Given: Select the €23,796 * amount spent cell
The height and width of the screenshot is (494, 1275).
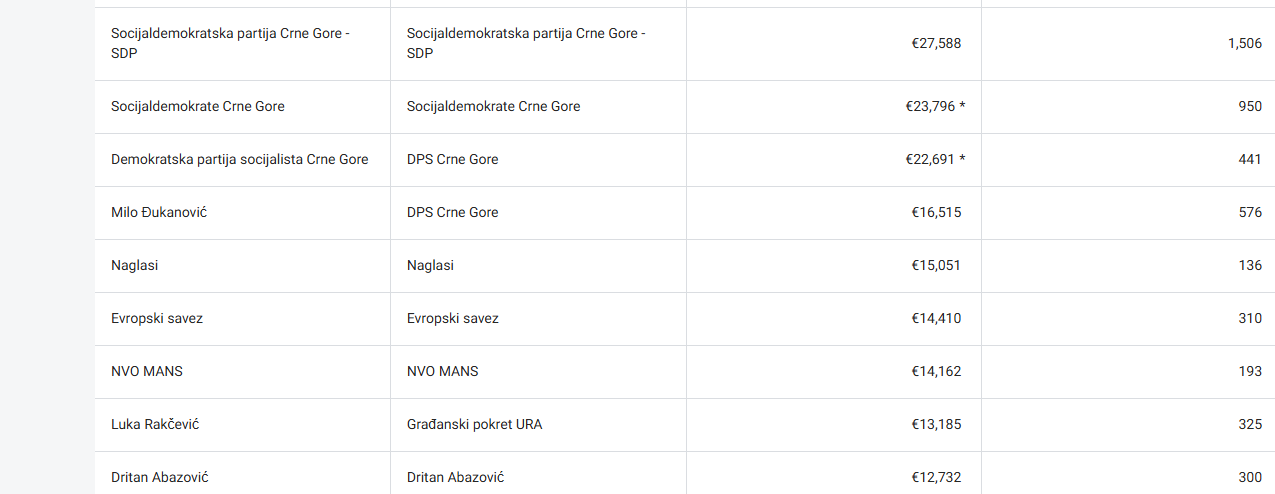Looking at the screenshot, I should click(x=835, y=107).
